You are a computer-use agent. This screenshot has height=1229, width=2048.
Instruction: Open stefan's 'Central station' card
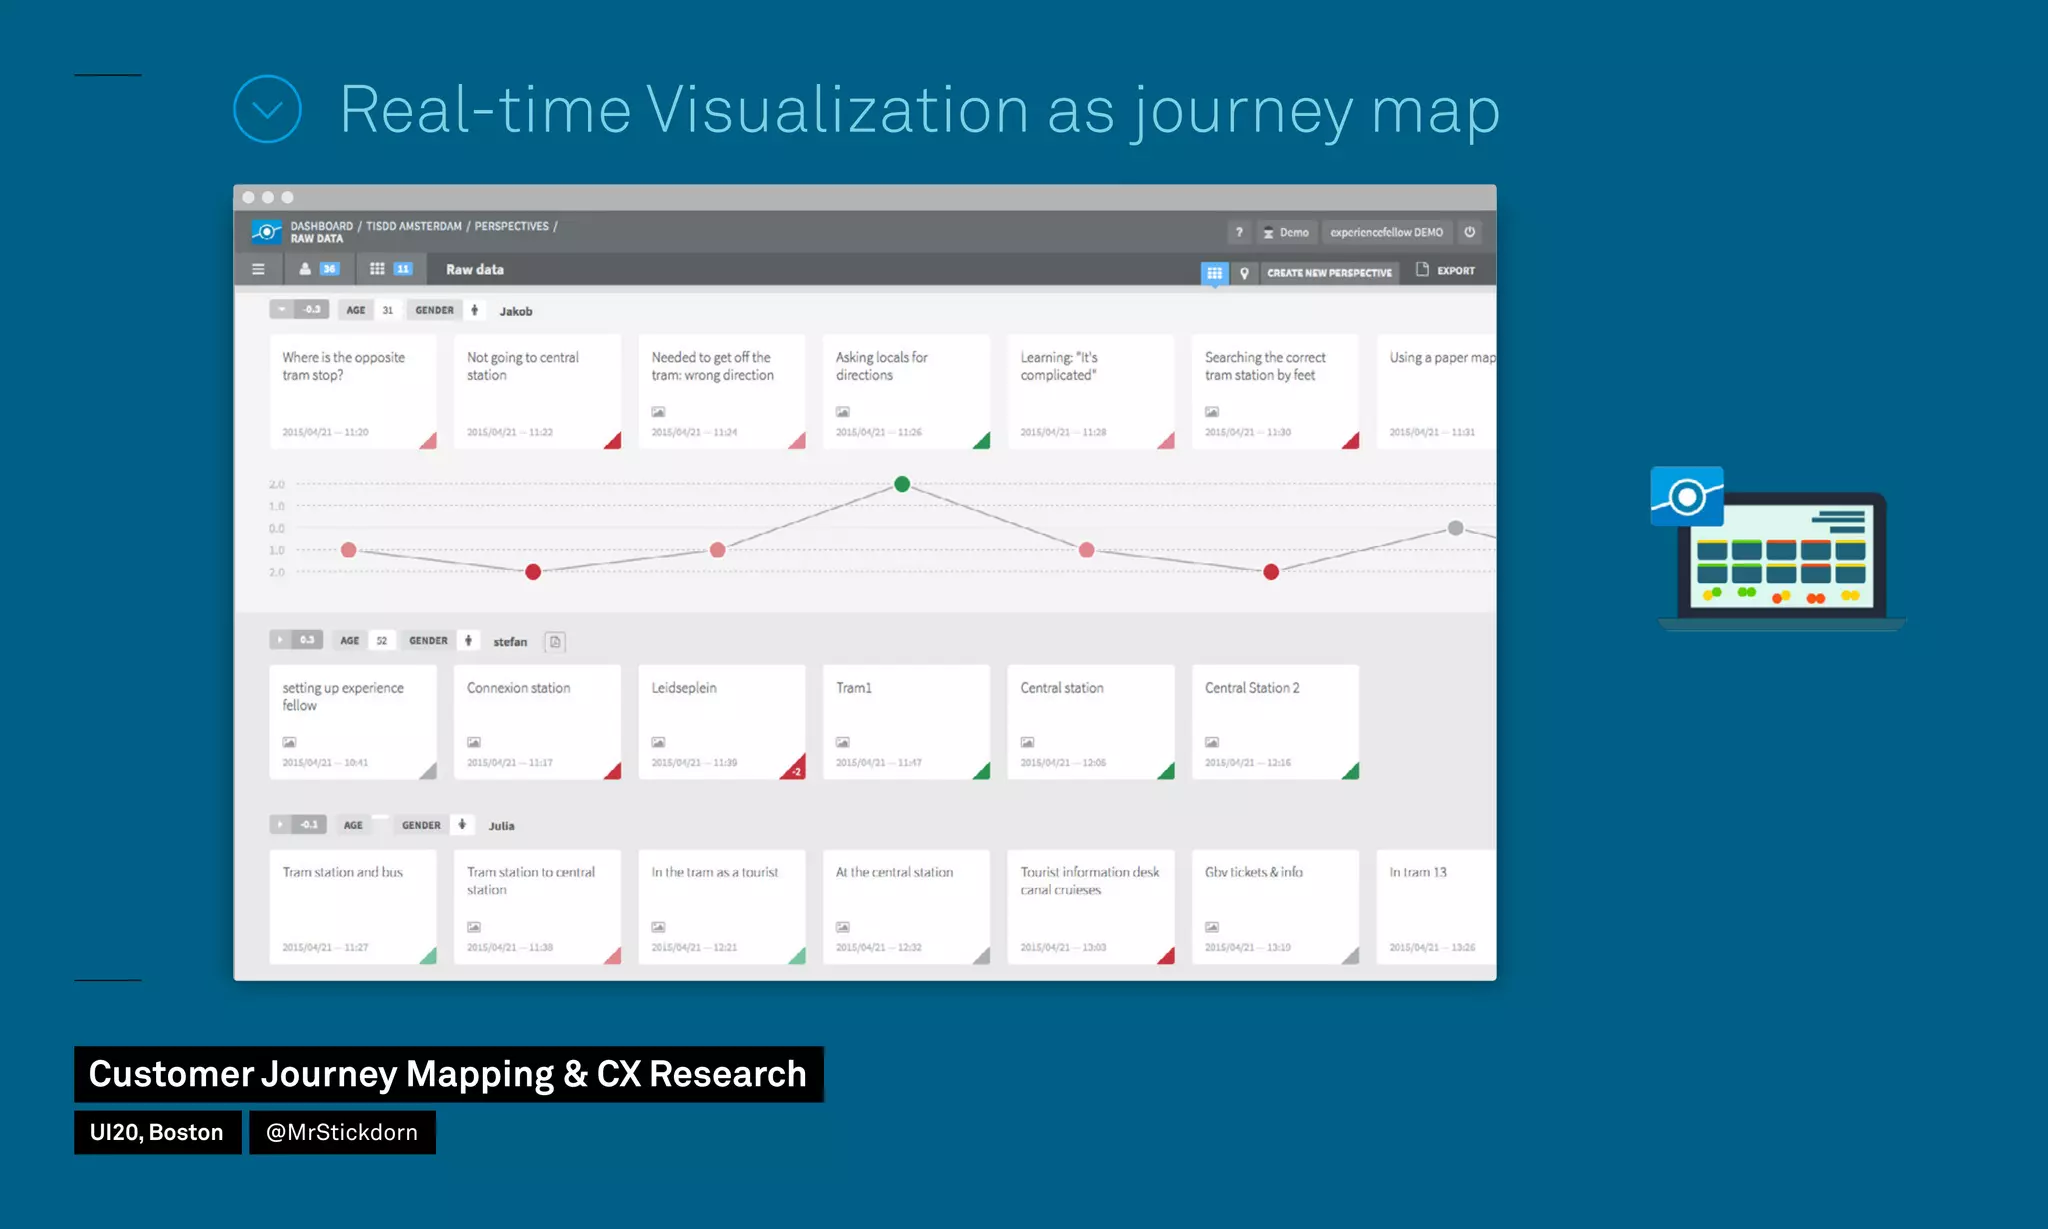tap(1091, 722)
